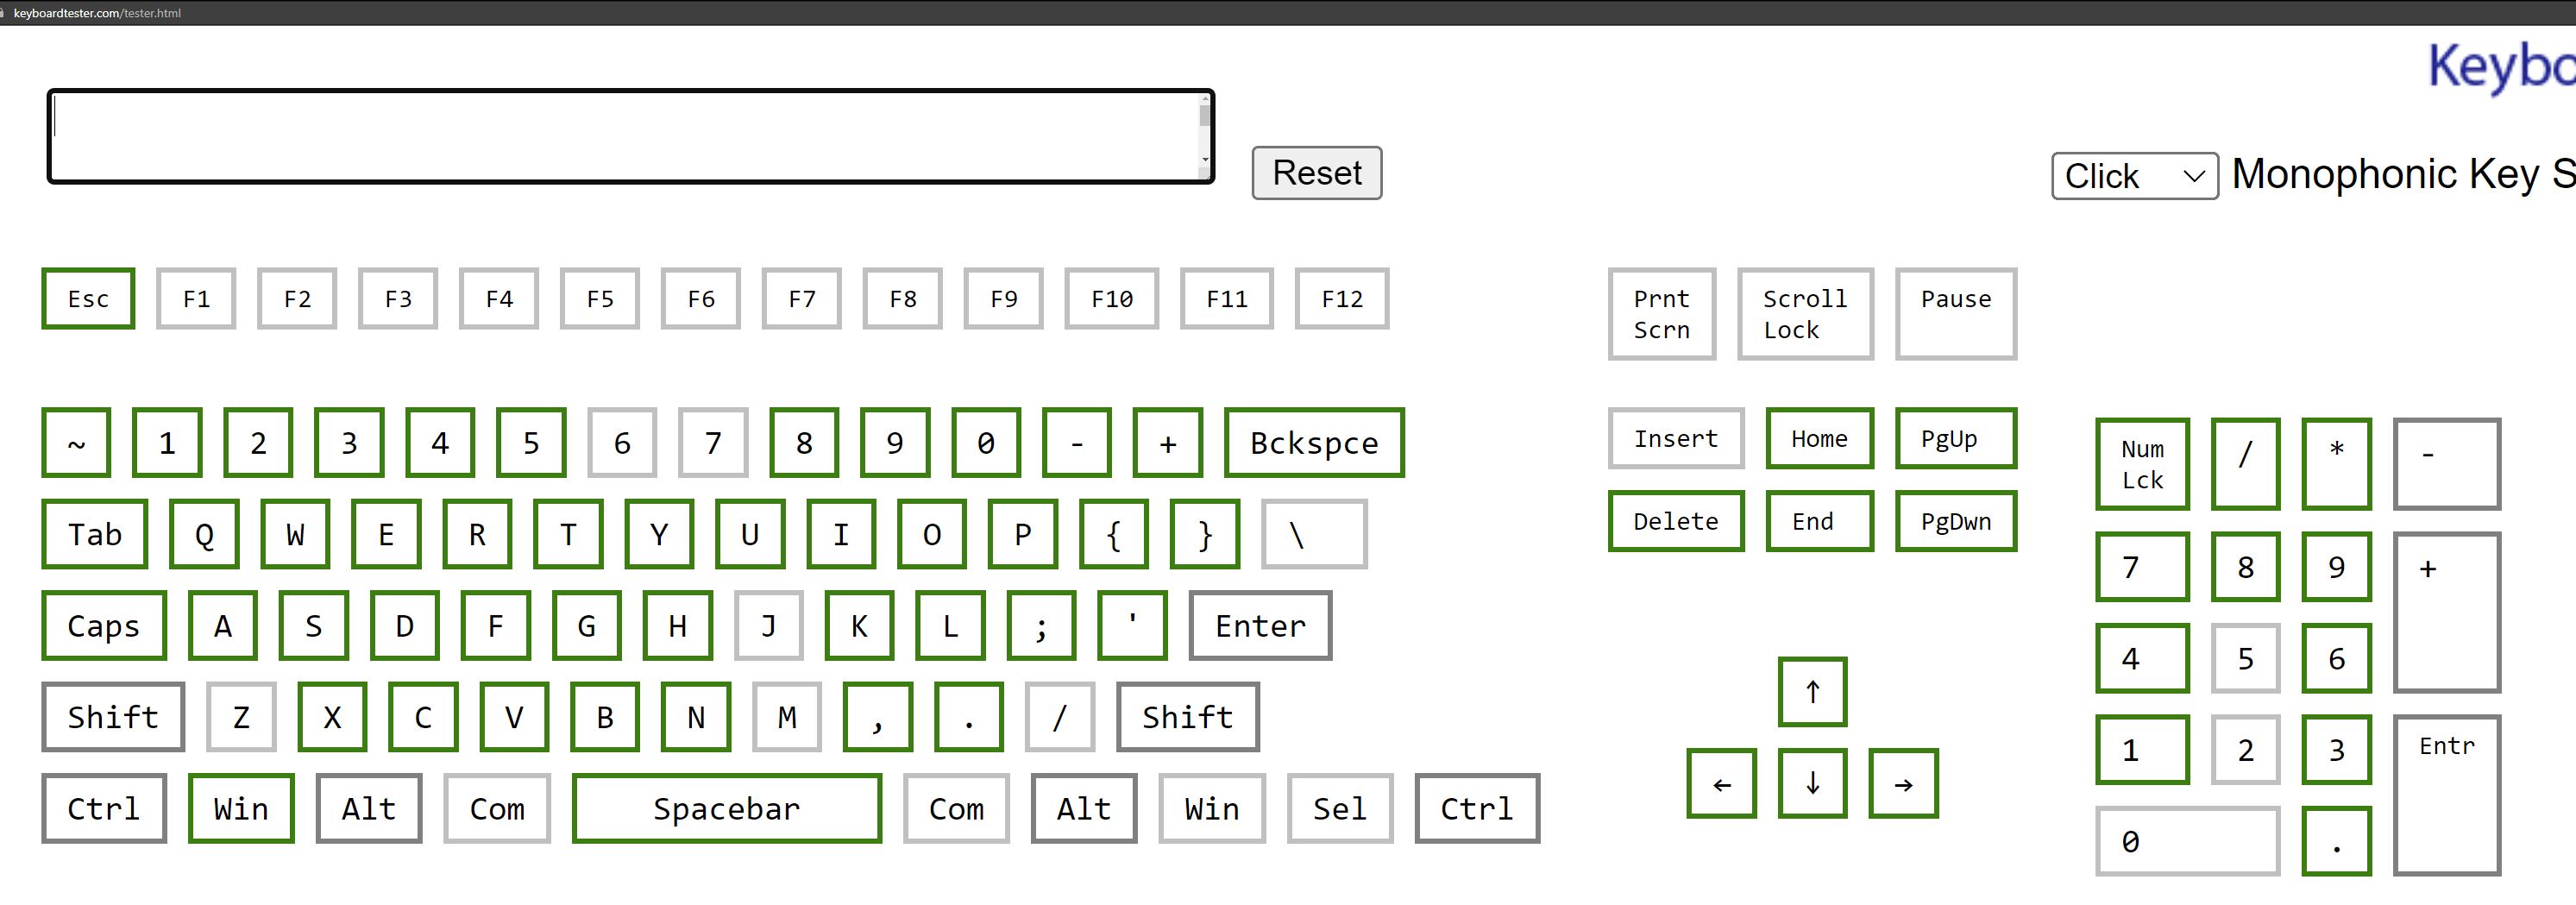Click the Prnt Scrn key

click(1661, 314)
